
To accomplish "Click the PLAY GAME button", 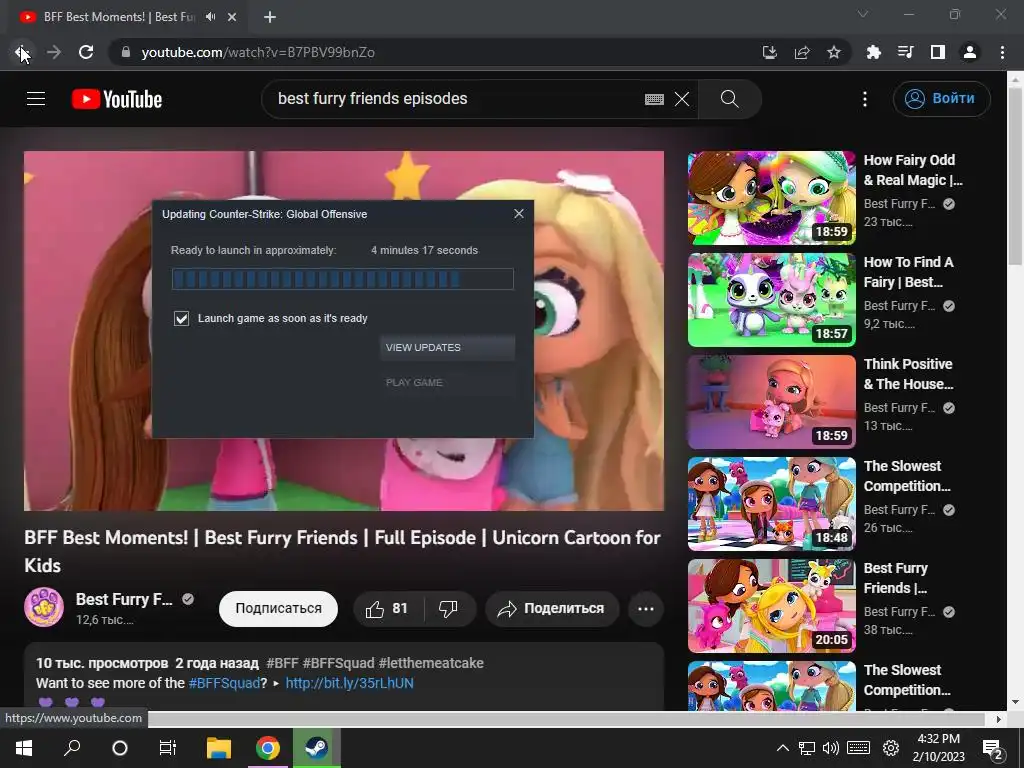I will (447, 383).
